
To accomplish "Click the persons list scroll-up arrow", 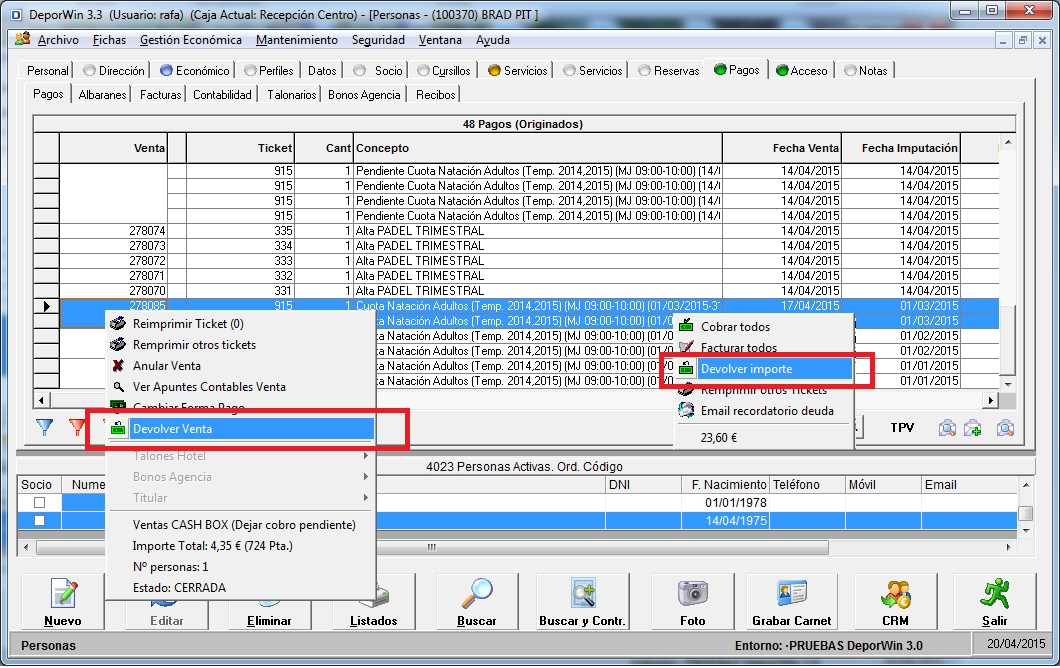I will tap(1026, 485).
